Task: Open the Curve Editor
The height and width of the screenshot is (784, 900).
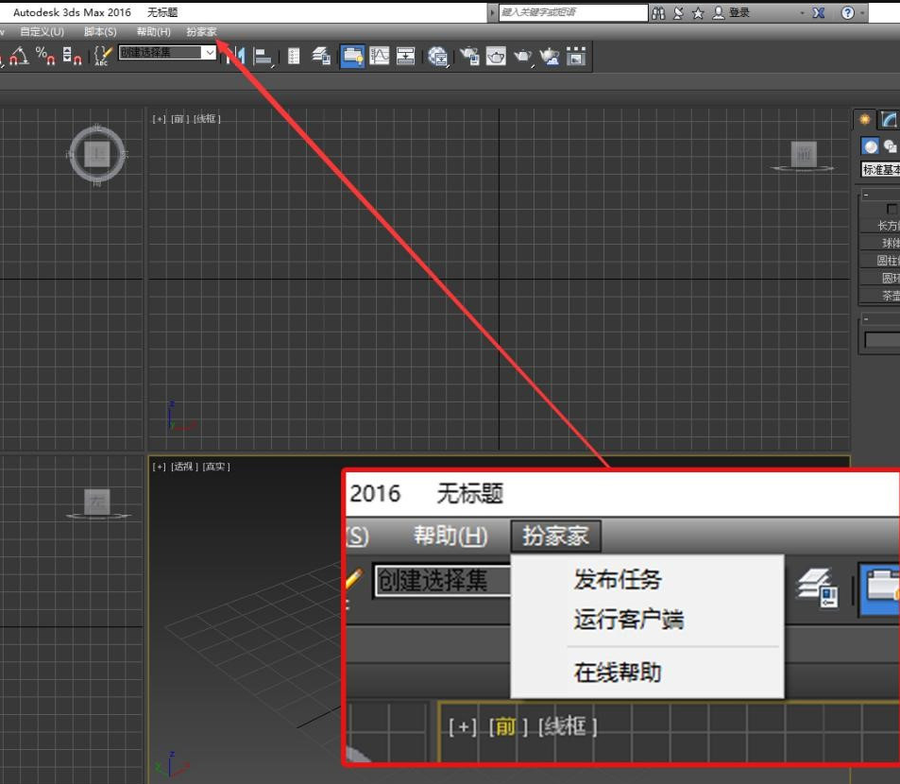Action: point(379,56)
